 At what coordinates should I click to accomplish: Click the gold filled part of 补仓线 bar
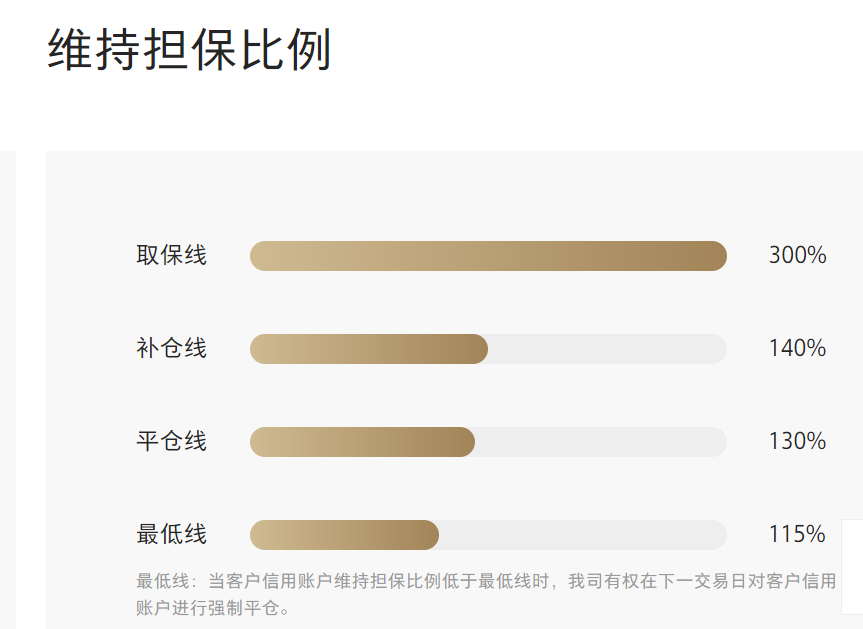tap(368, 349)
